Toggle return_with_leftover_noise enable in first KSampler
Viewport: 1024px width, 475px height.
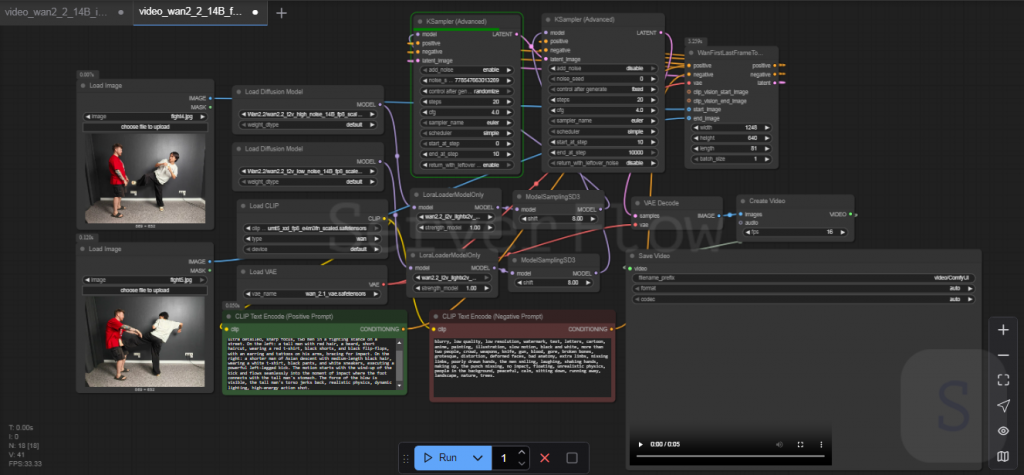tap(468, 165)
